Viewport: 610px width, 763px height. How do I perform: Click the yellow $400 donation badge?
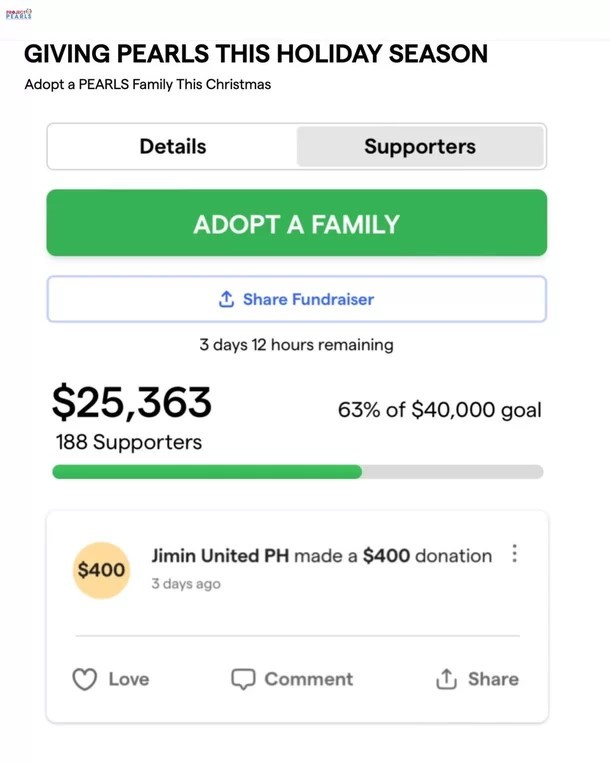point(101,570)
